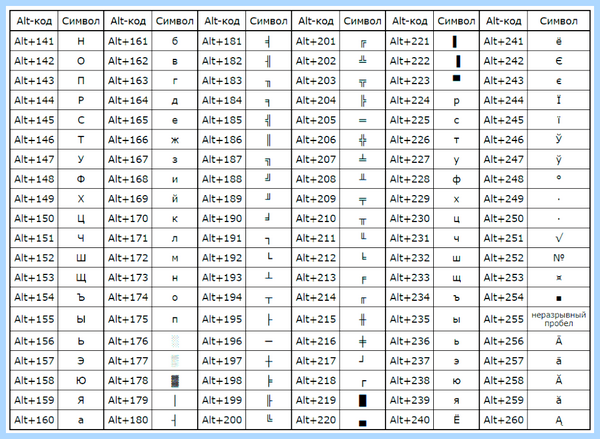Image resolution: width=600 pixels, height=439 pixels.
Task: Select the "э" symbol beside Alt+237
Action: (456, 361)
